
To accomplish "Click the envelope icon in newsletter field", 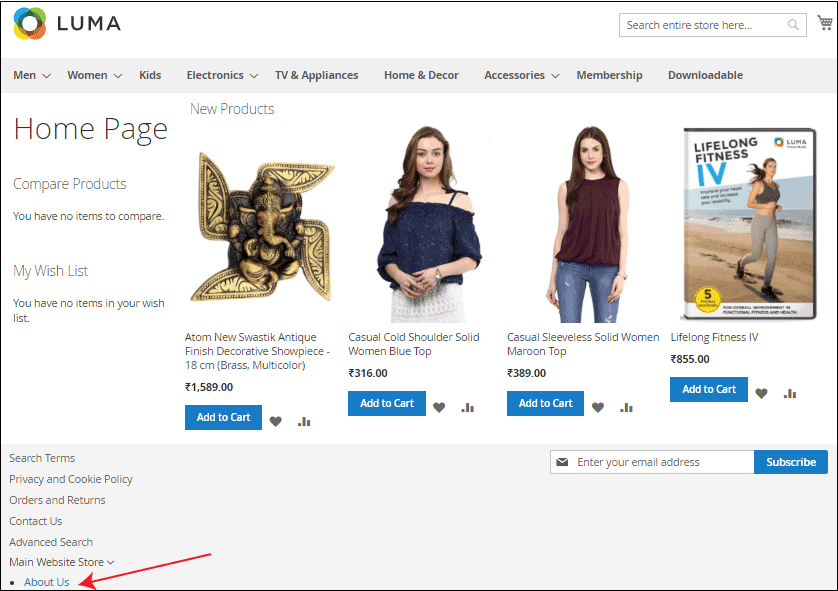I will click(562, 462).
